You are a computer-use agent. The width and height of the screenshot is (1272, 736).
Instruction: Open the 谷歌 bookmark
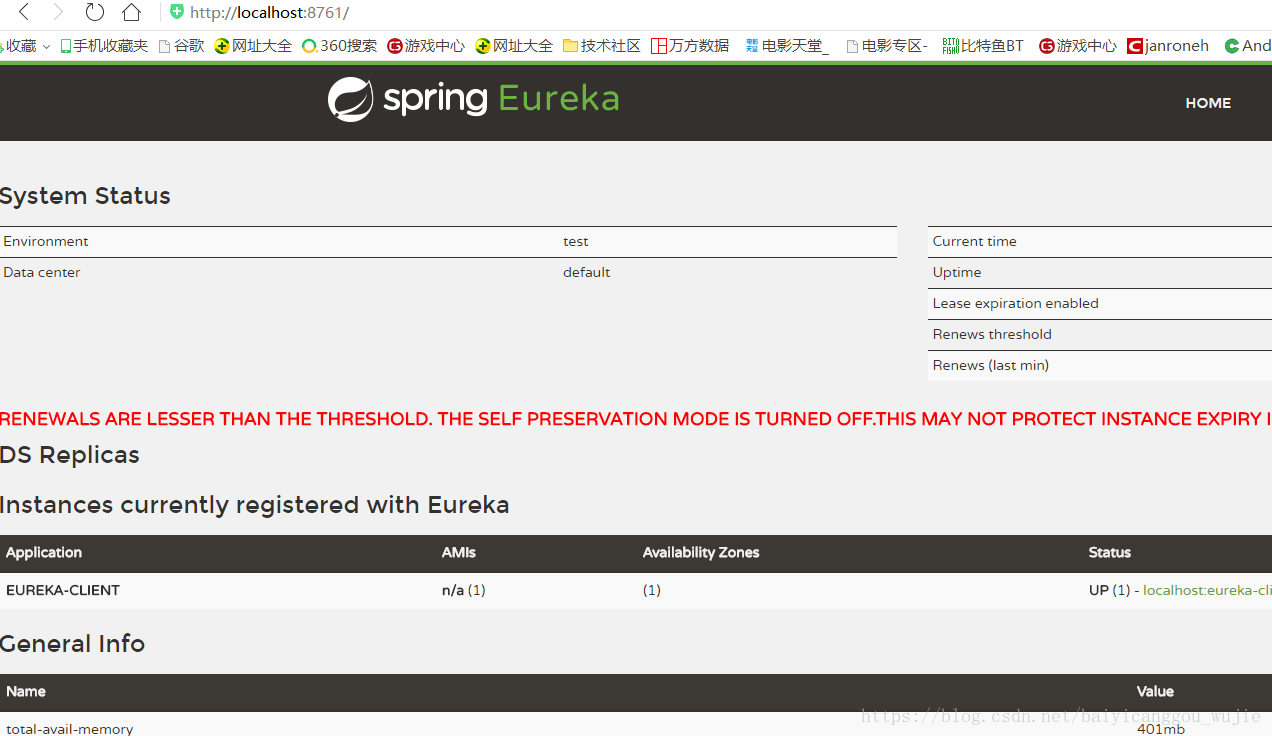click(181, 46)
